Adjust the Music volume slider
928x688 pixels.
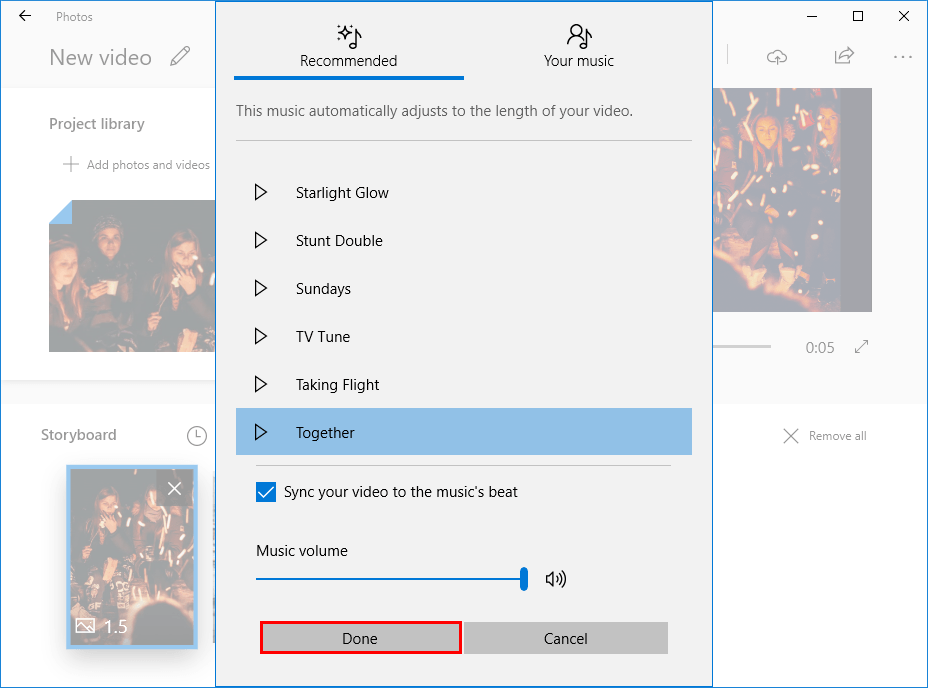point(523,578)
